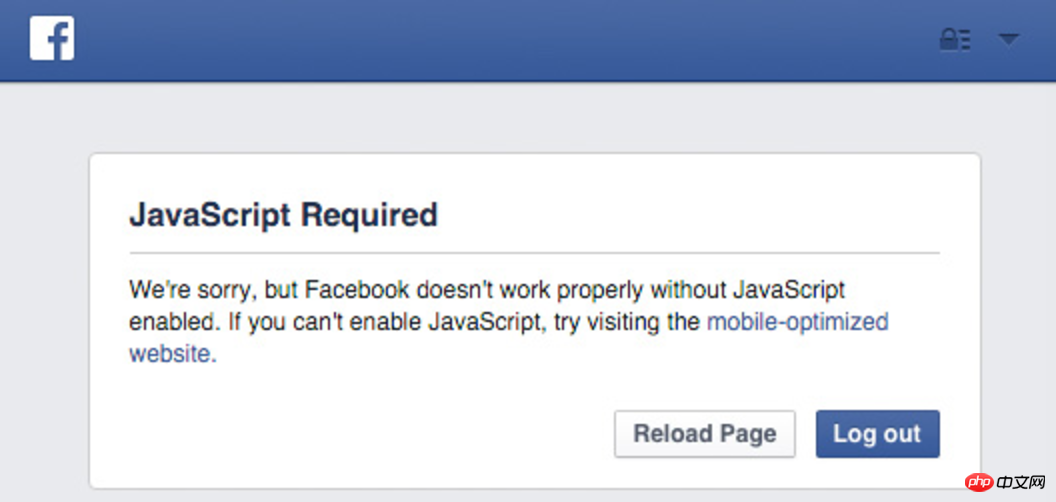Viewport: 1056px width, 502px height.
Task: Click the Reload Page button
Action: (704, 434)
